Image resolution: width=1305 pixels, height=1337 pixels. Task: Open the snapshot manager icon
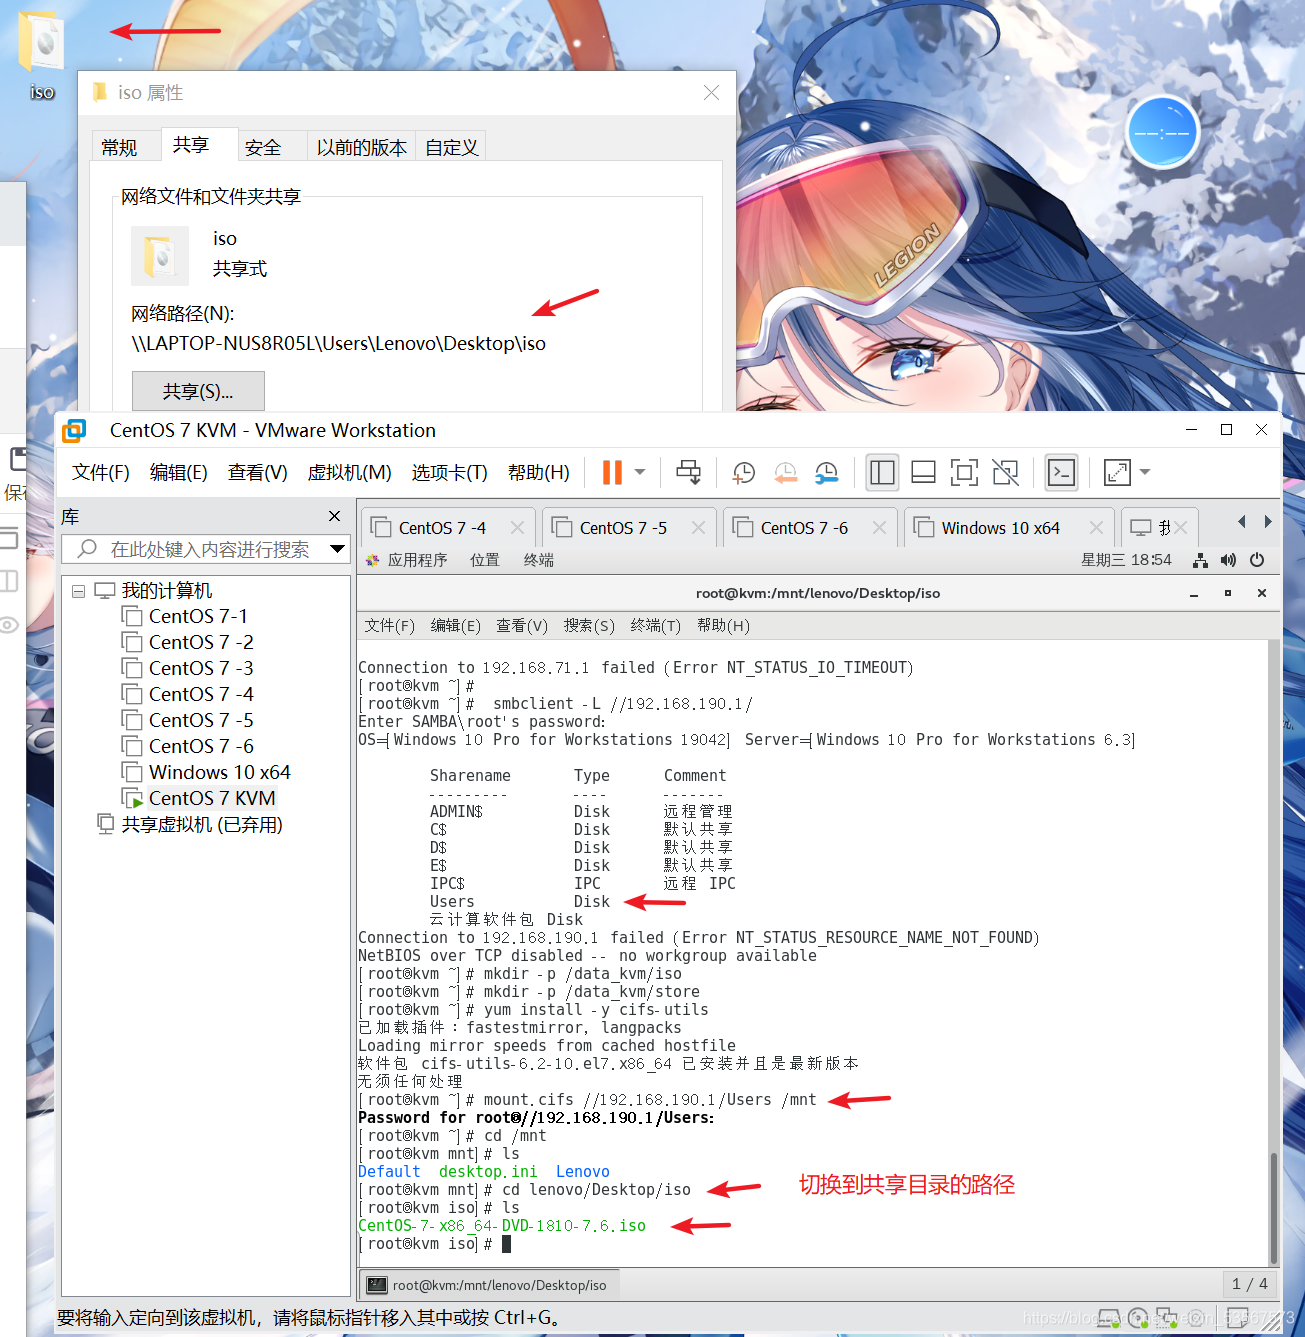(827, 472)
